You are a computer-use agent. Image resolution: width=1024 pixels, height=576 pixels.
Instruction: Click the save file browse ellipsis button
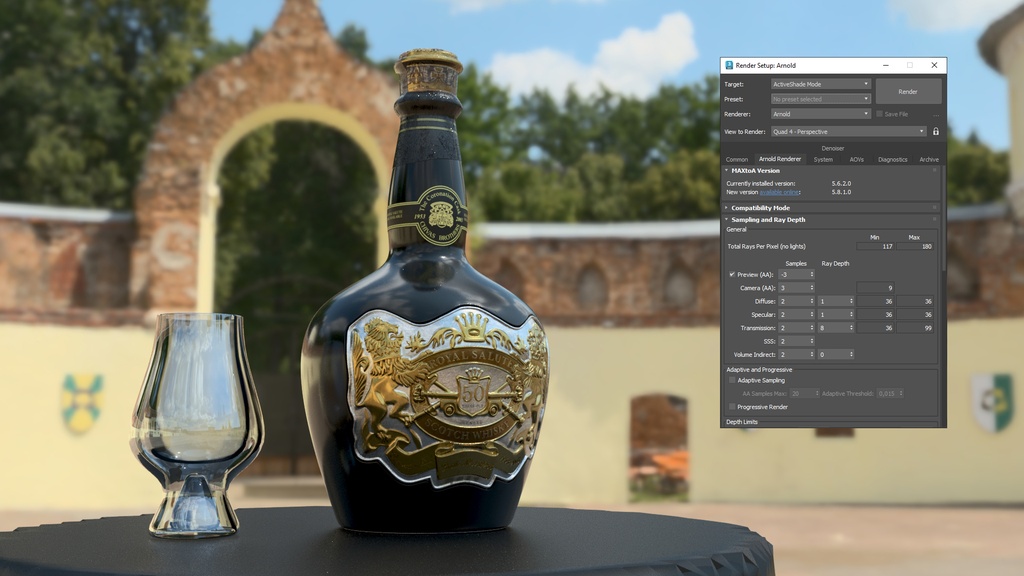[x=935, y=114]
